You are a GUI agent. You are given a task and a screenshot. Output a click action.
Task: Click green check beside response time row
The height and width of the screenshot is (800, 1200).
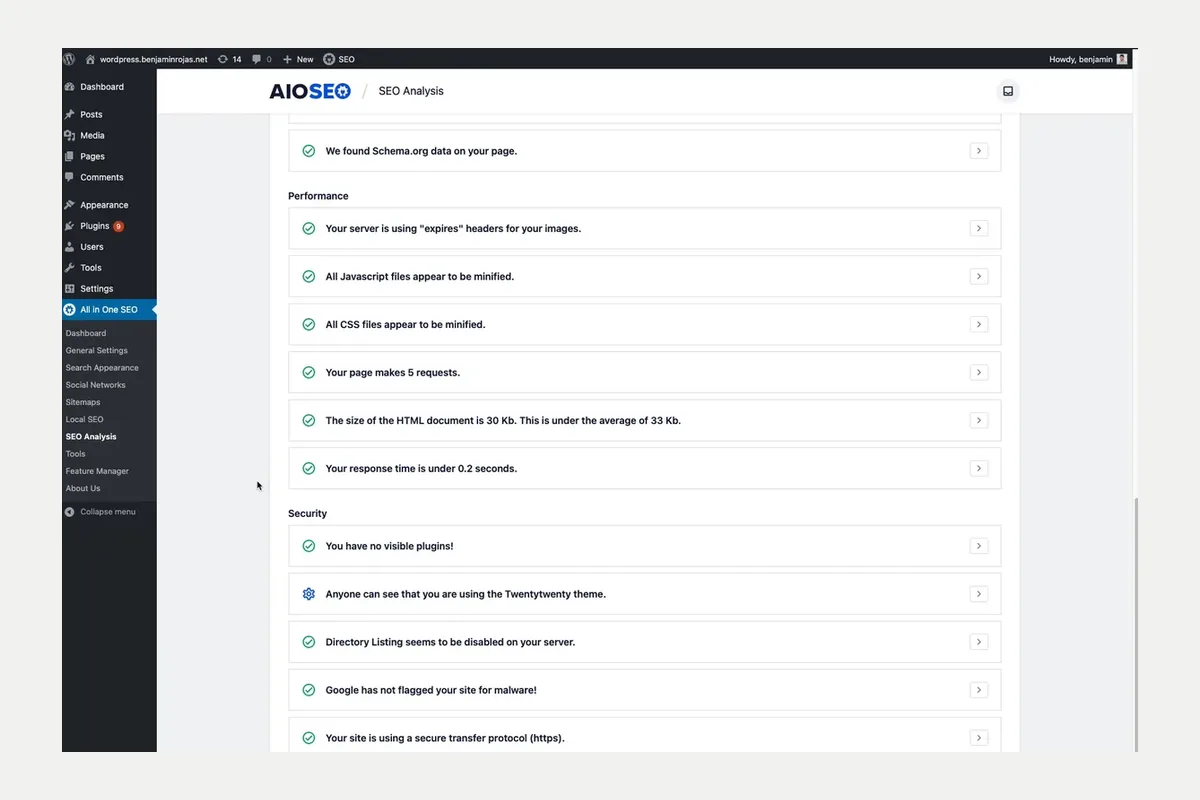(x=309, y=468)
